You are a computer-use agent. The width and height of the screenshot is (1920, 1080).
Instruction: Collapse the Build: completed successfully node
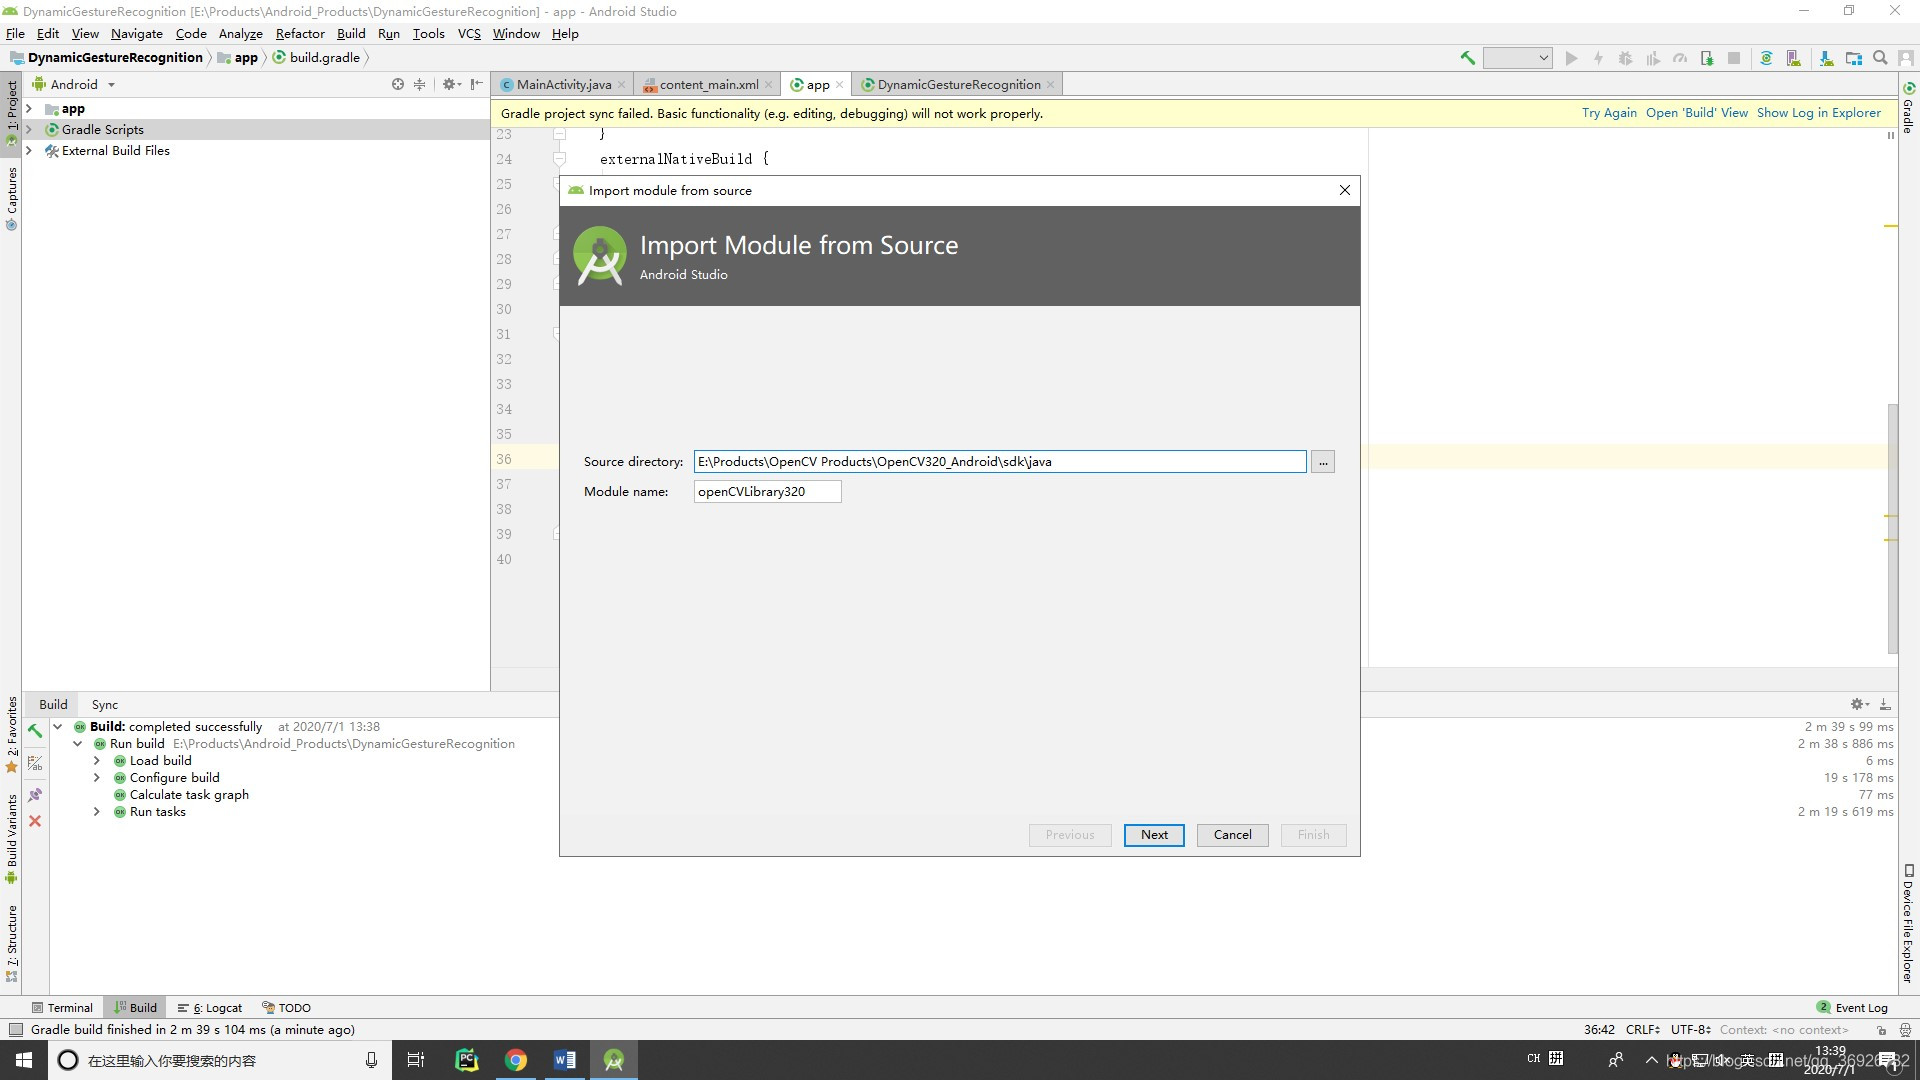pos(58,727)
